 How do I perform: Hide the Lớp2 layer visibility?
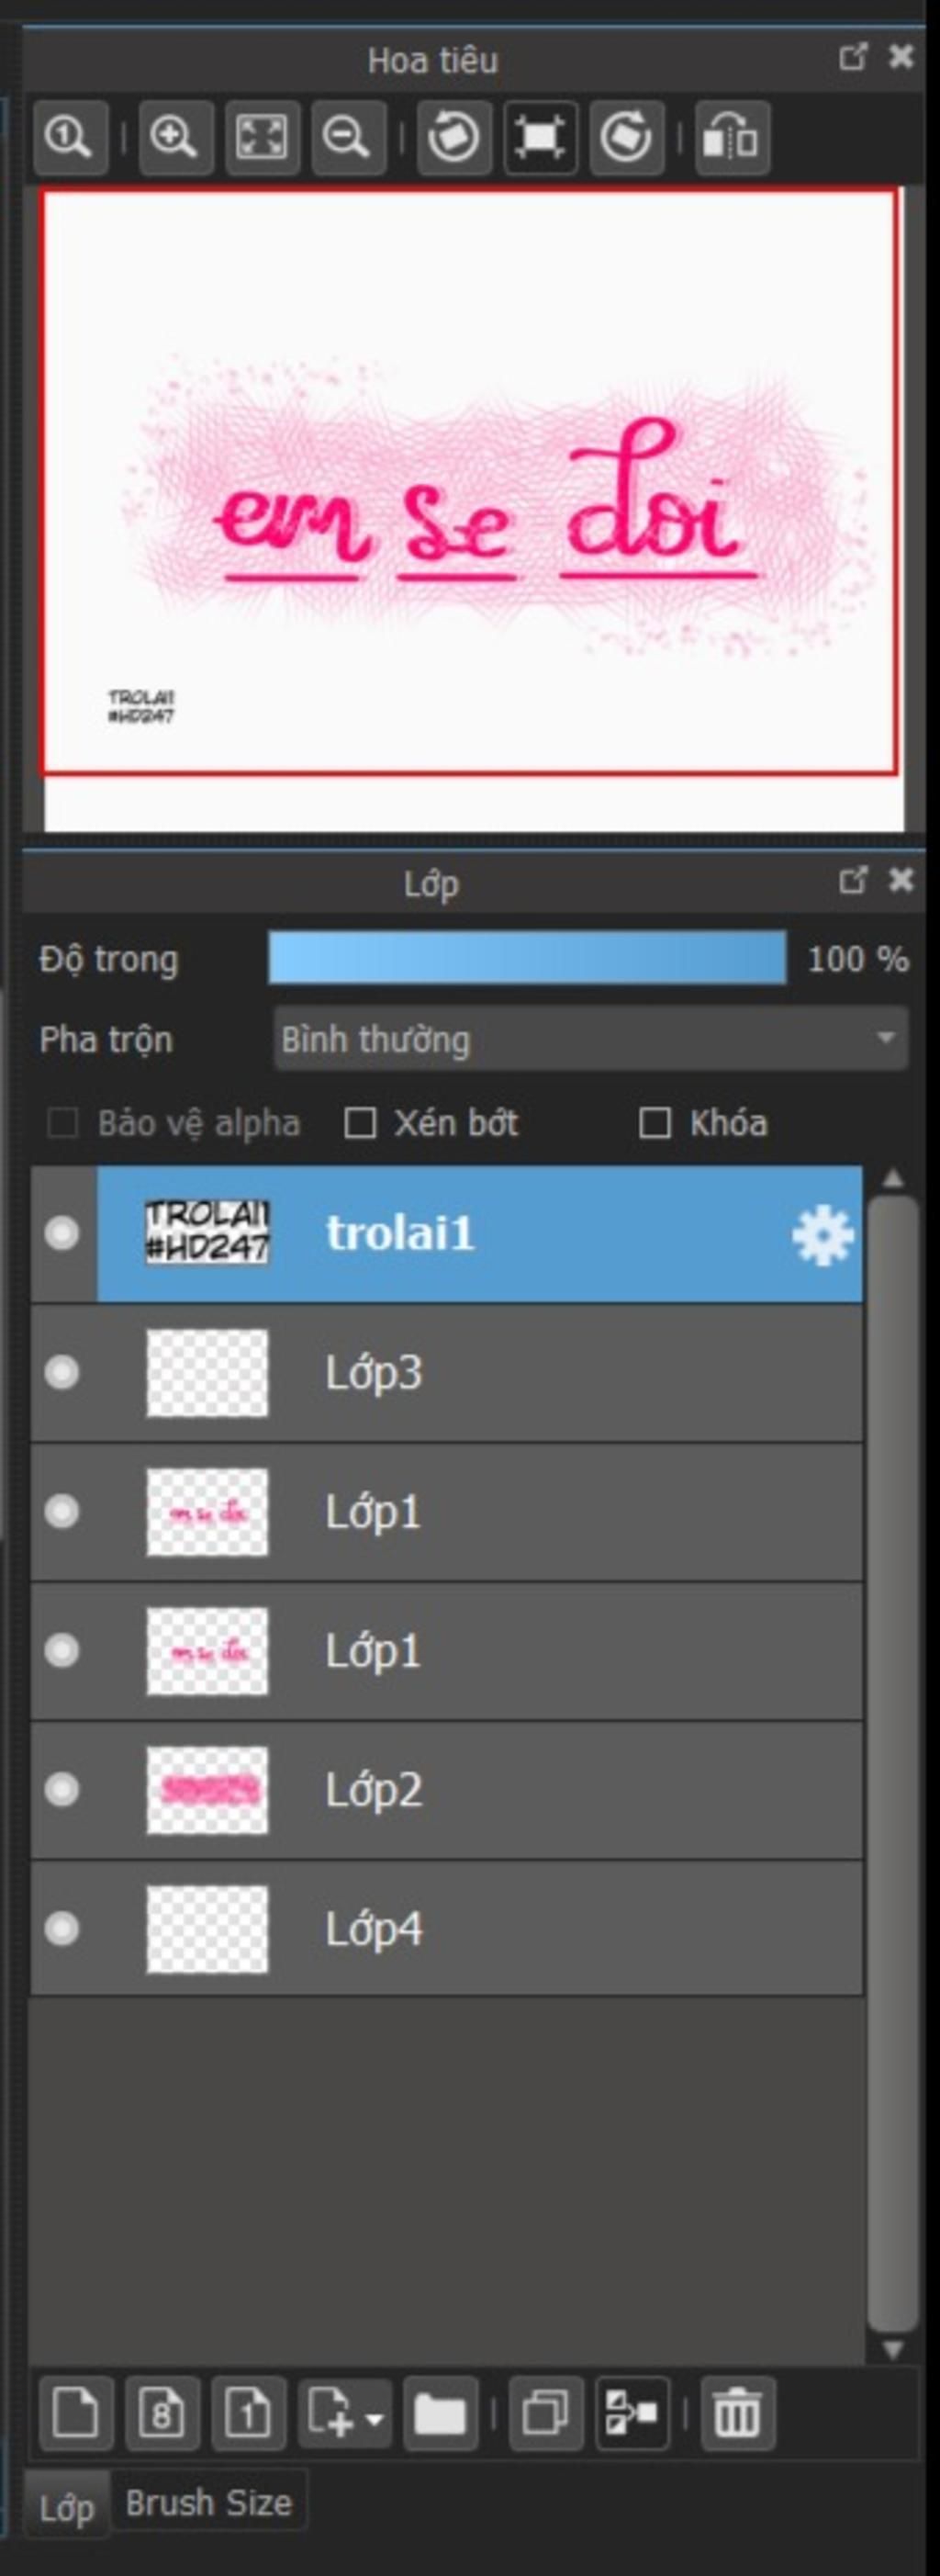(x=62, y=1789)
